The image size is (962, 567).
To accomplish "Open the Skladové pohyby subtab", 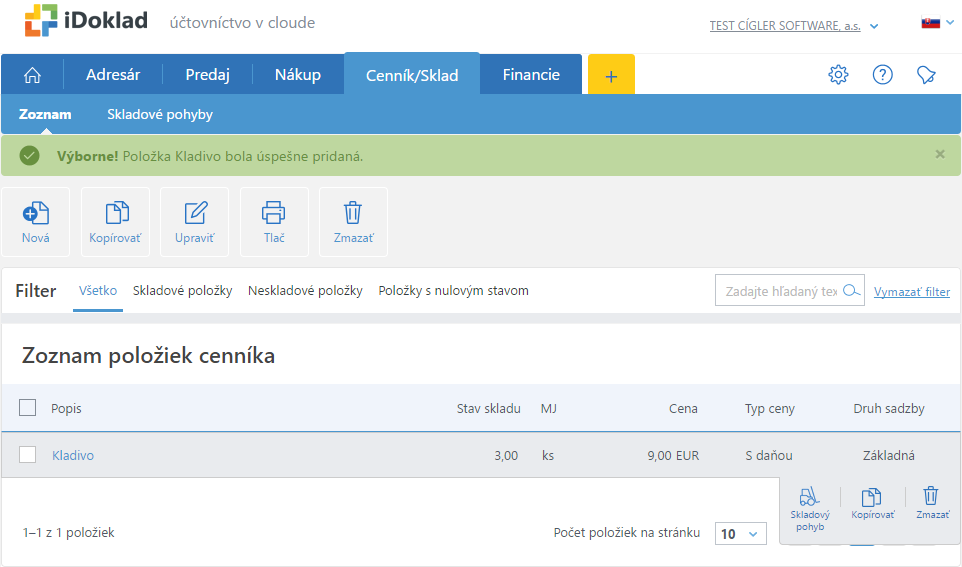I will 160,114.
